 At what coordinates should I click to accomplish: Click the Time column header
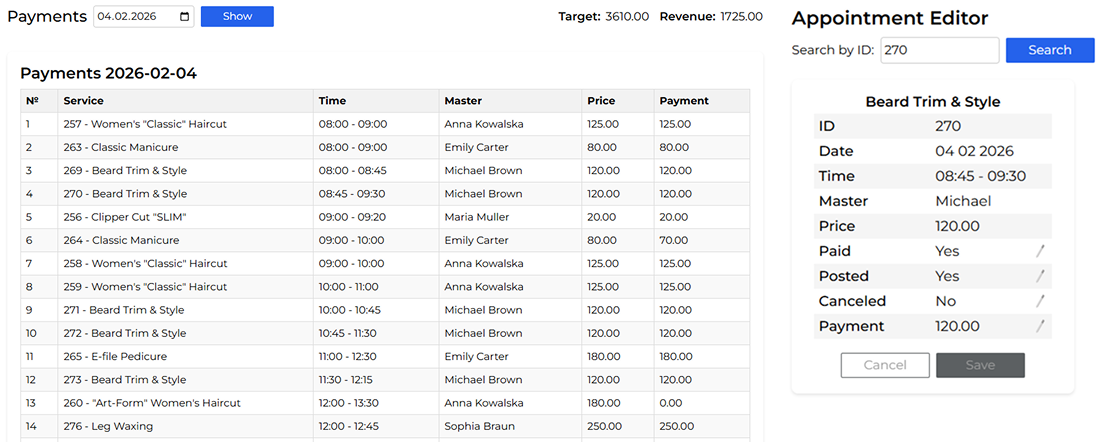332,101
